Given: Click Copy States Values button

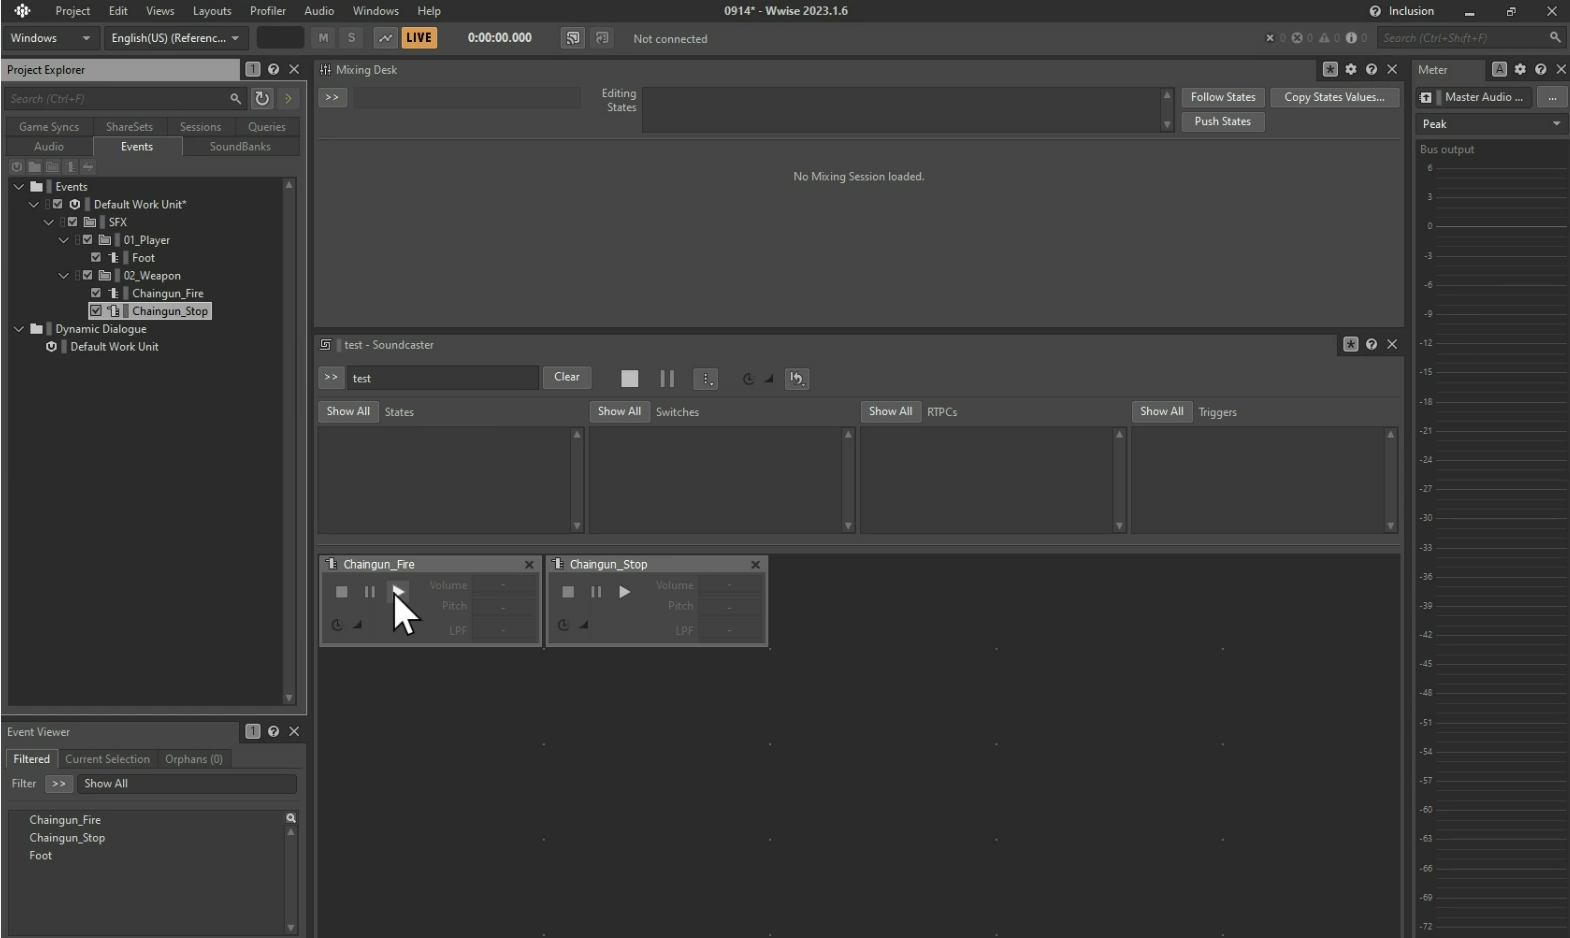Looking at the screenshot, I should click(x=1335, y=97).
